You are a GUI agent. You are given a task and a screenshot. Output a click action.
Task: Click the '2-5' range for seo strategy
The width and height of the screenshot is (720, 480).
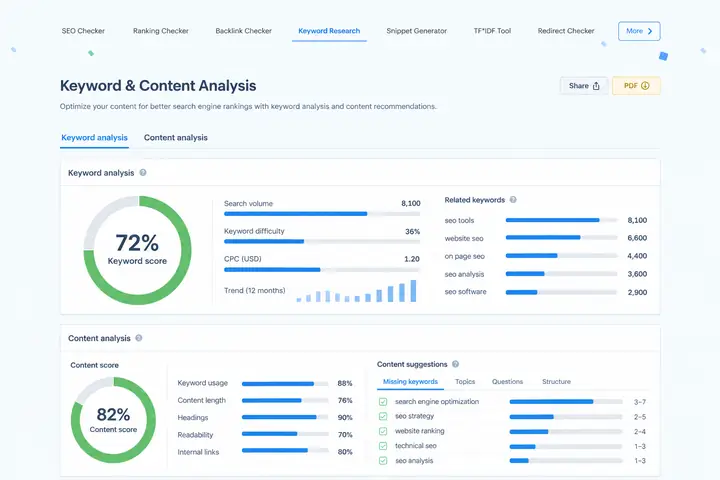pos(640,417)
